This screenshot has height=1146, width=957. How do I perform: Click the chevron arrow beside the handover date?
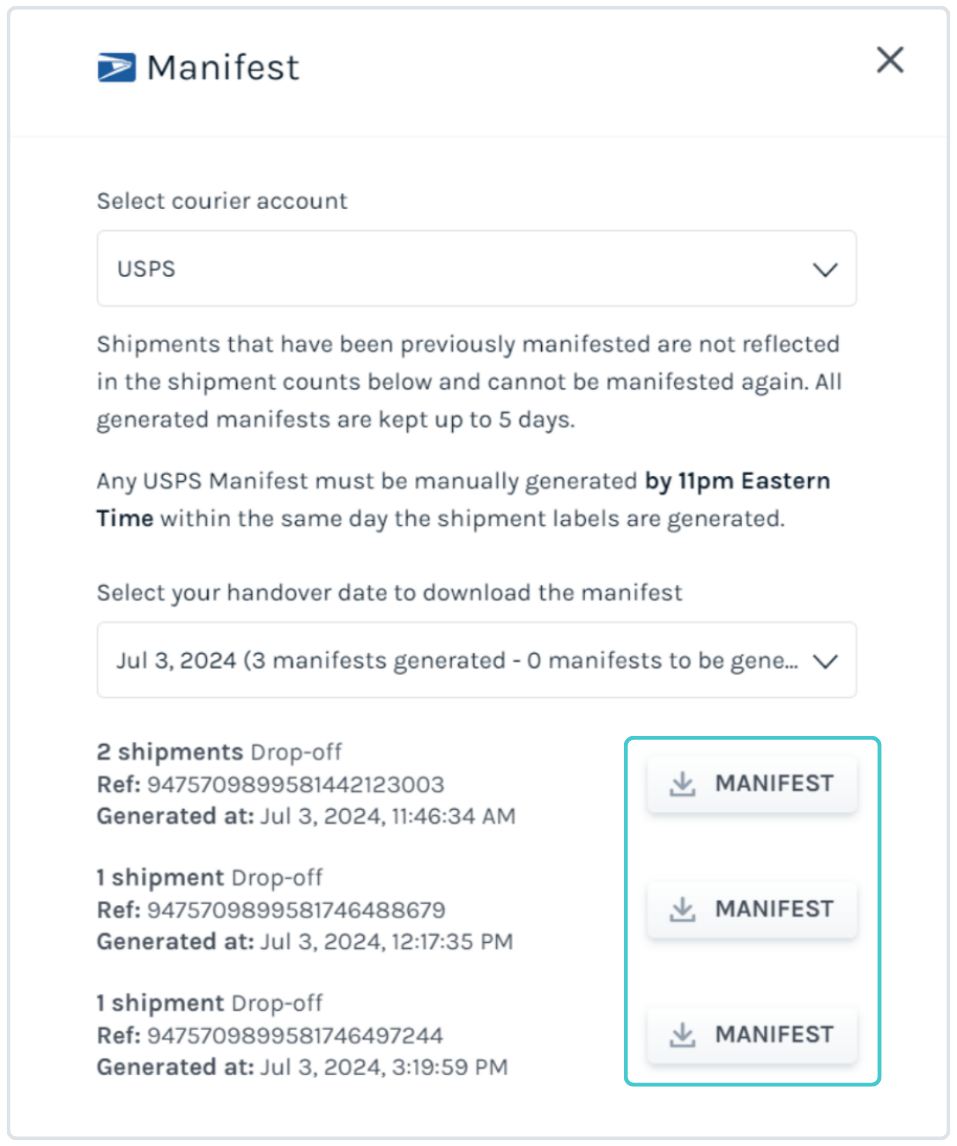[825, 661]
